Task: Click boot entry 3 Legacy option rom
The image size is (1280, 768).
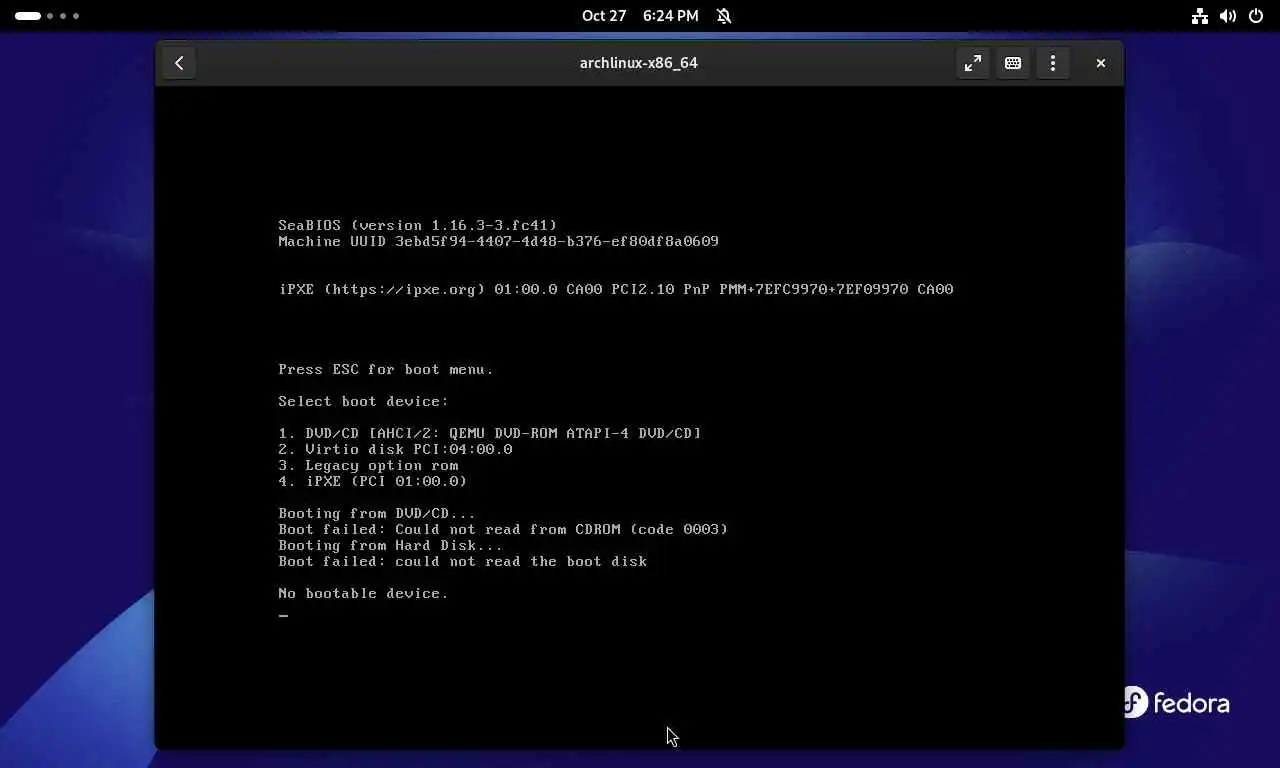Action: [368, 465]
